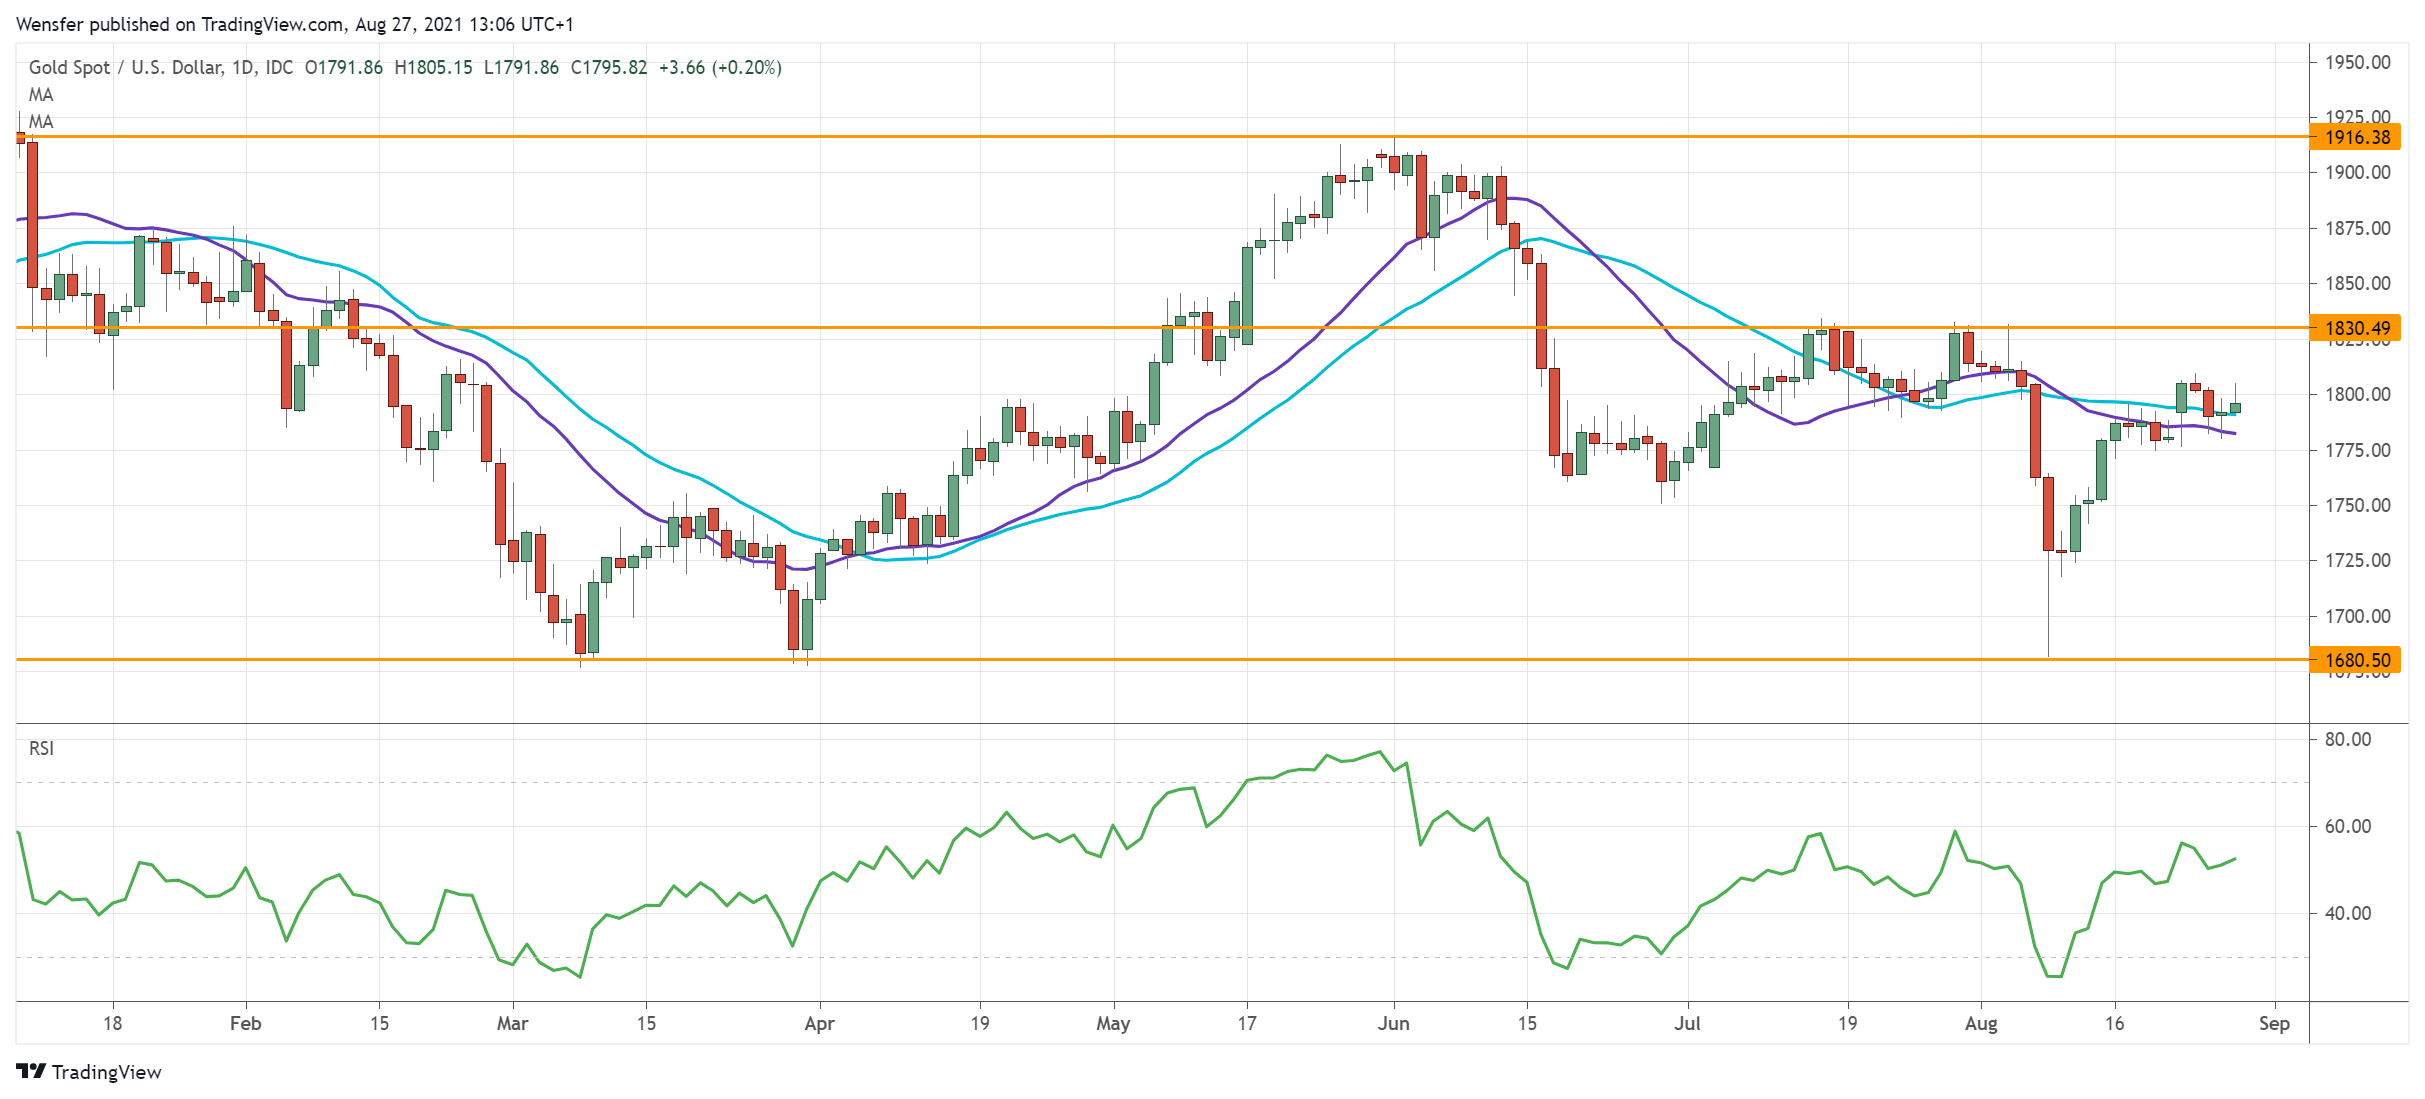Click the C1795.82 close value in header
Viewport: 2425px width, 1099px height.
[x=608, y=67]
